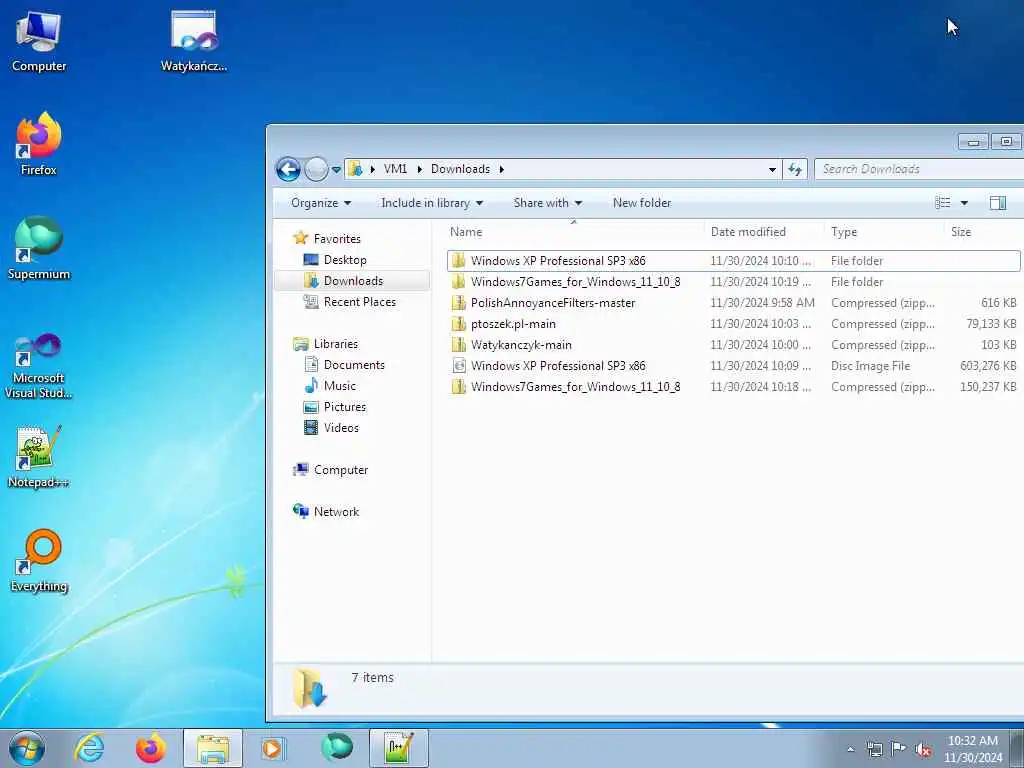Screen dimensions: 1024x768
Task: Show hidden tray icons arrow
Action: pyautogui.click(x=850, y=749)
